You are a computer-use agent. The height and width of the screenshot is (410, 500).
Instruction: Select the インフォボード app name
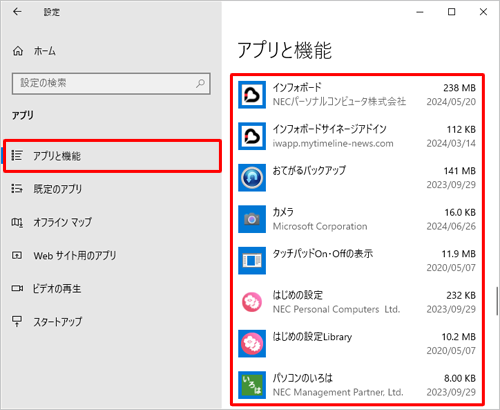(x=297, y=87)
